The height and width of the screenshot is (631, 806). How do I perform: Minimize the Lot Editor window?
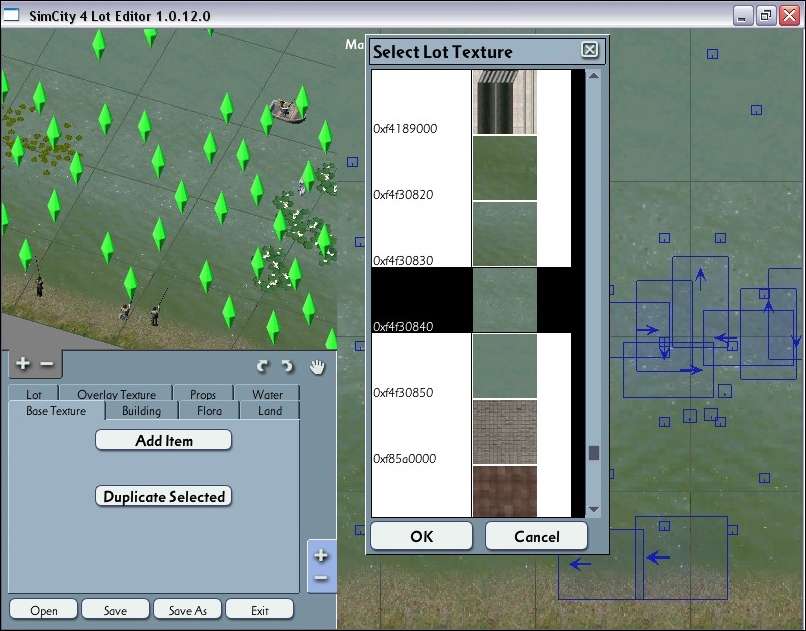742,15
